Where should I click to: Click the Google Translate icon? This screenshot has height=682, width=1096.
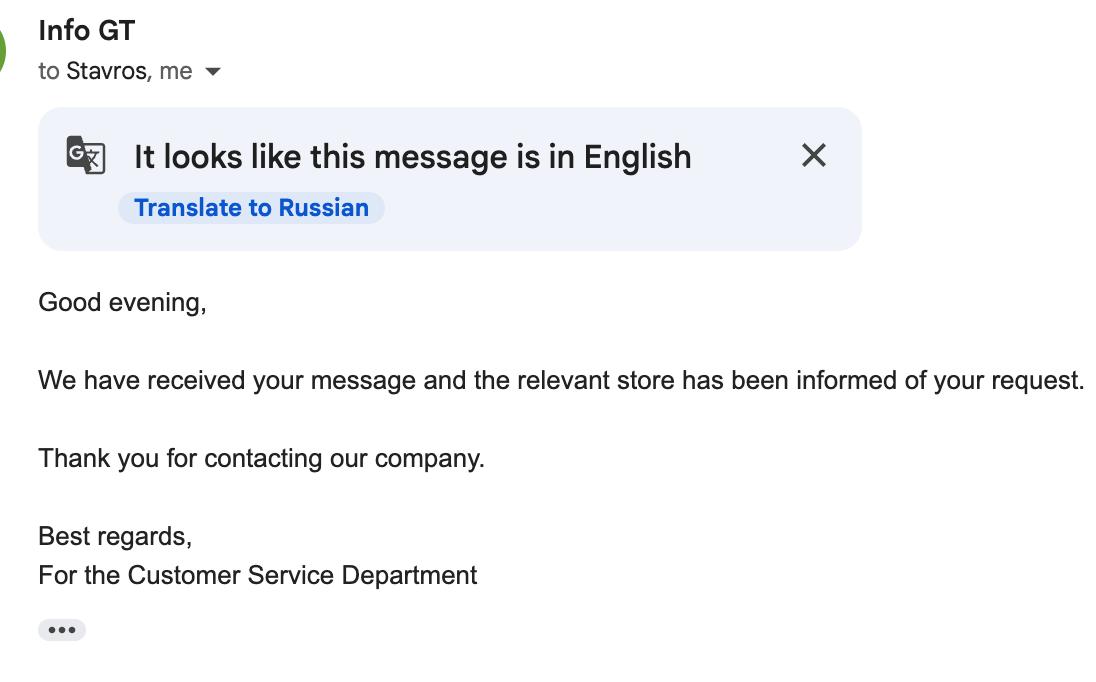[x=86, y=155]
